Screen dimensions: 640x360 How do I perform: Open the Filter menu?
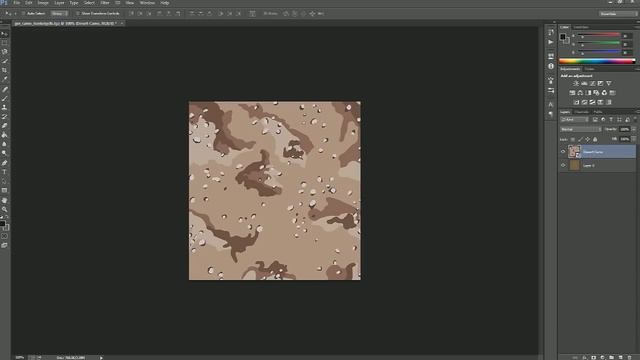tap(105, 3)
